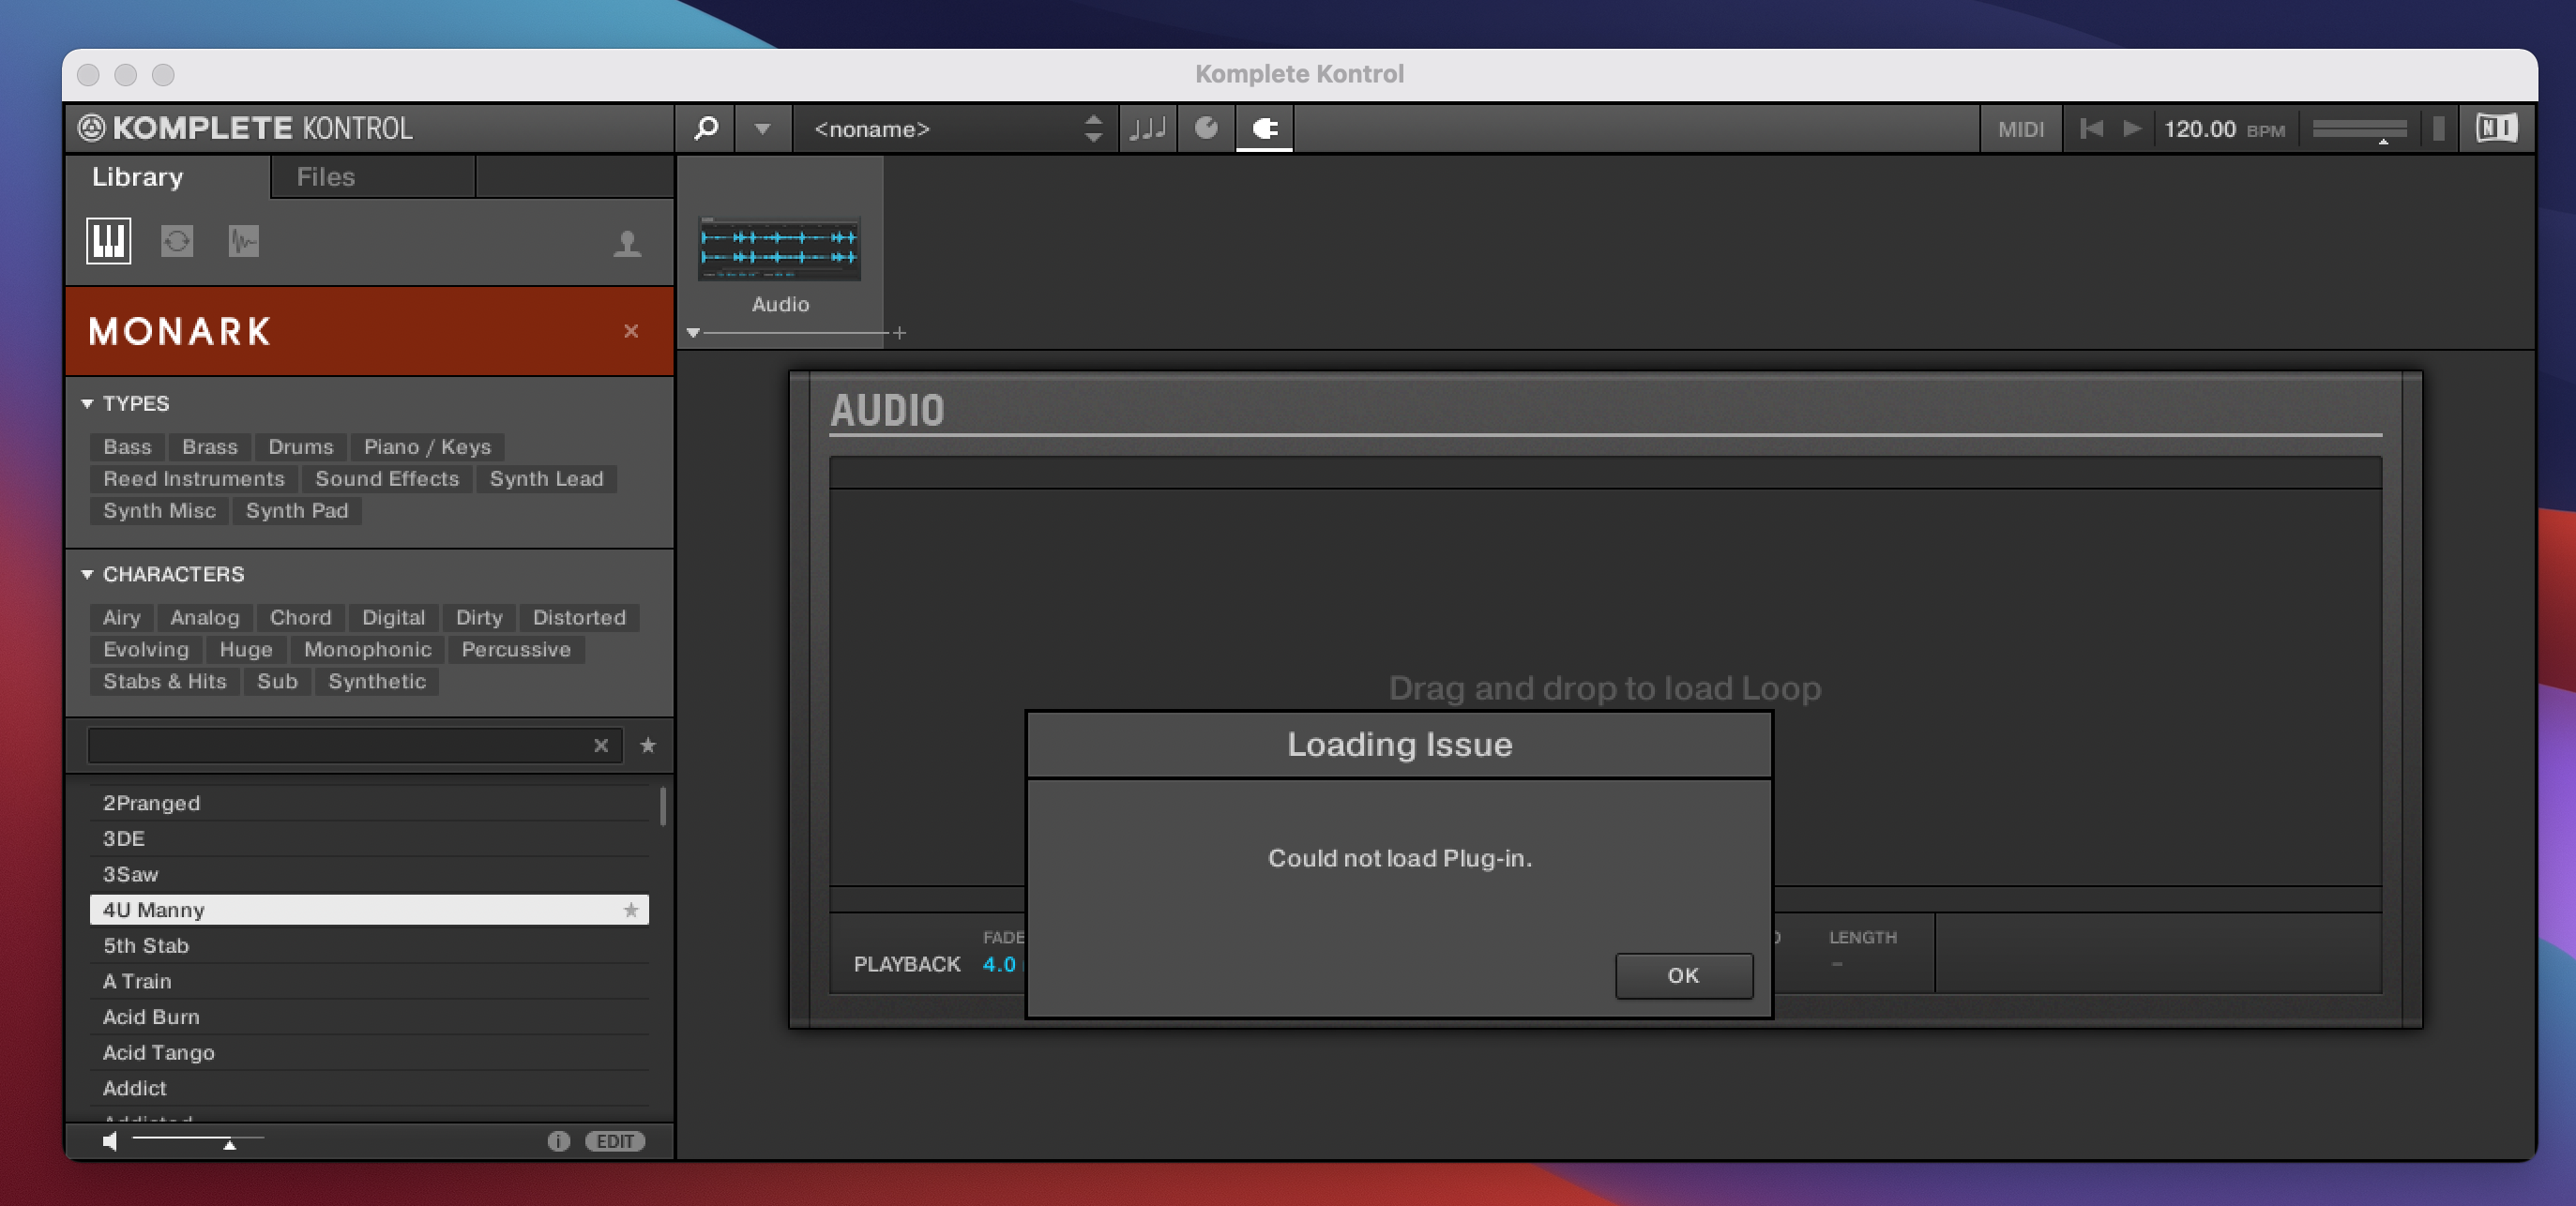Select the Acid Tango preset
2576x1206 pixels.
[159, 1052]
